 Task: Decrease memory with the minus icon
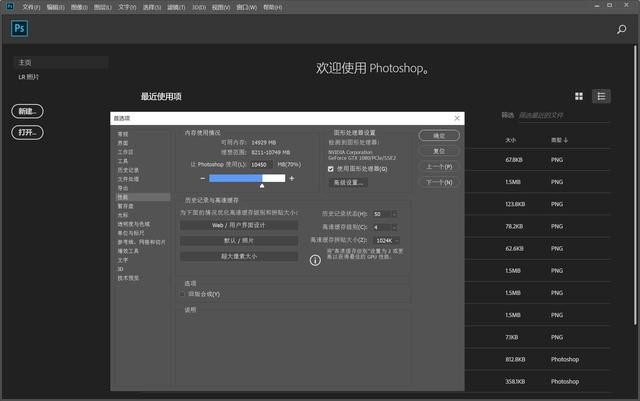point(202,178)
